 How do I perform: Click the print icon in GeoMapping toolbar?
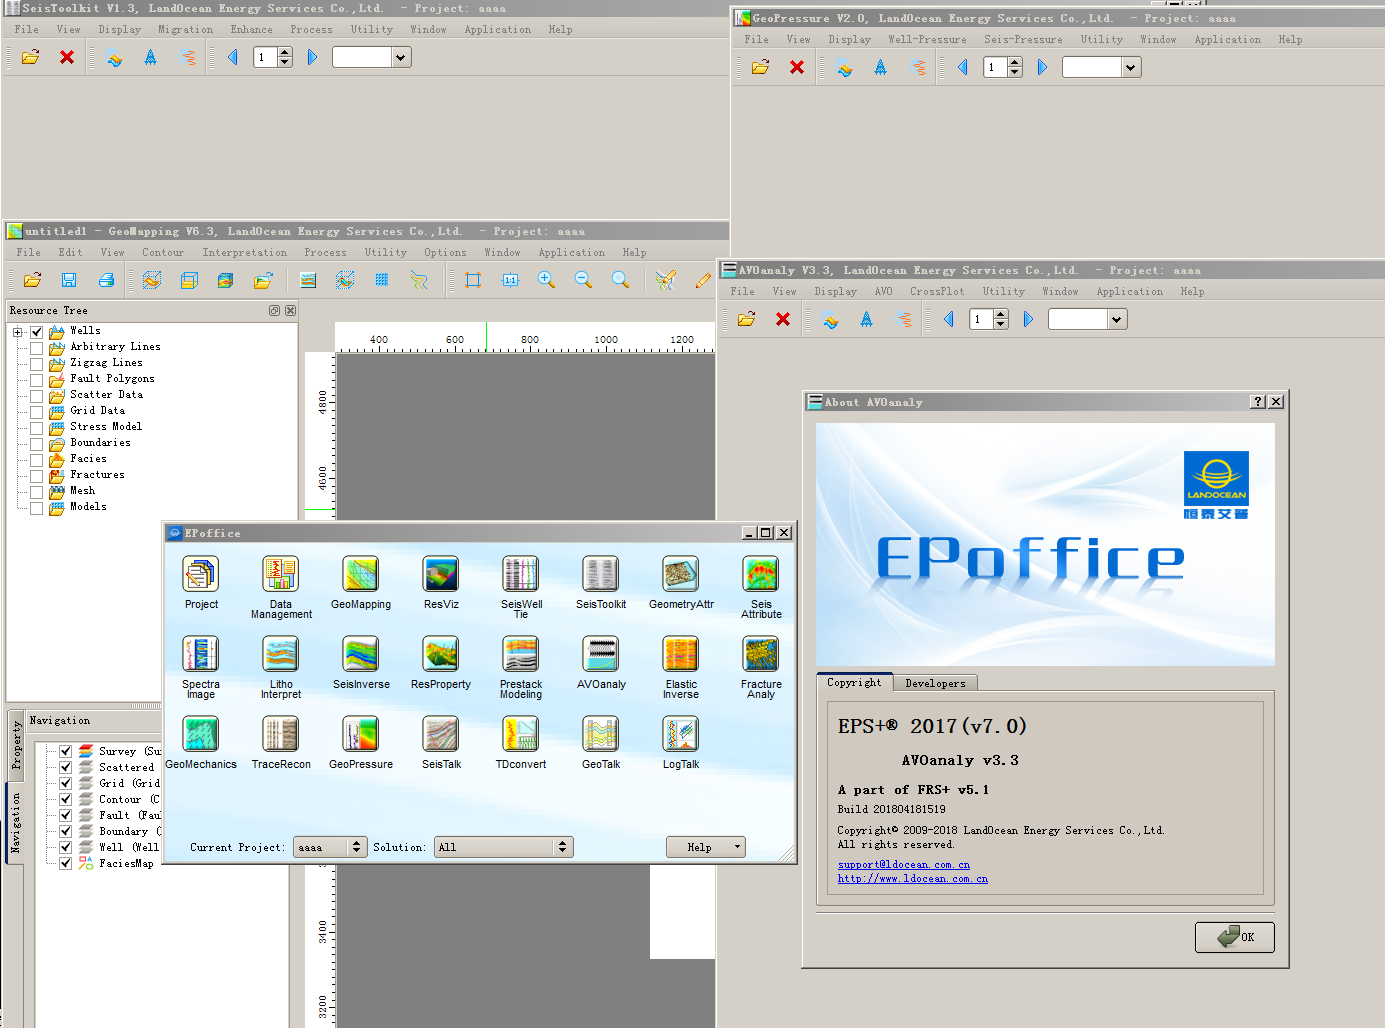point(106,280)
